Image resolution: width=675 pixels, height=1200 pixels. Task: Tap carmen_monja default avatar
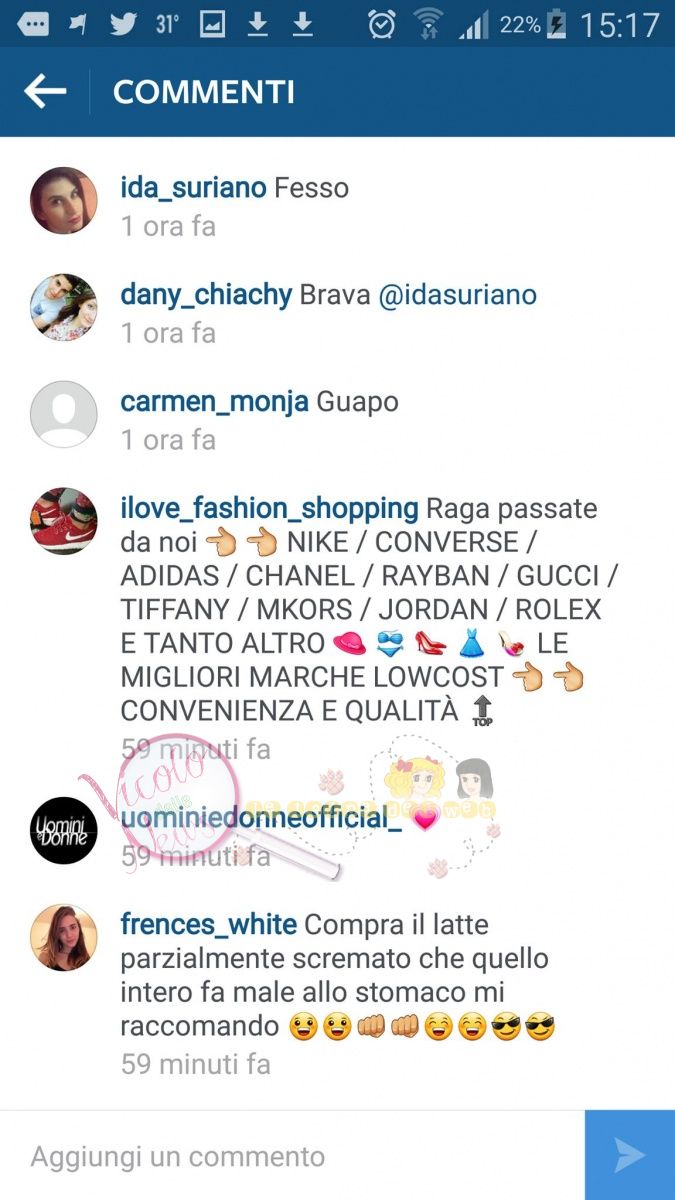tap(64, 414)
